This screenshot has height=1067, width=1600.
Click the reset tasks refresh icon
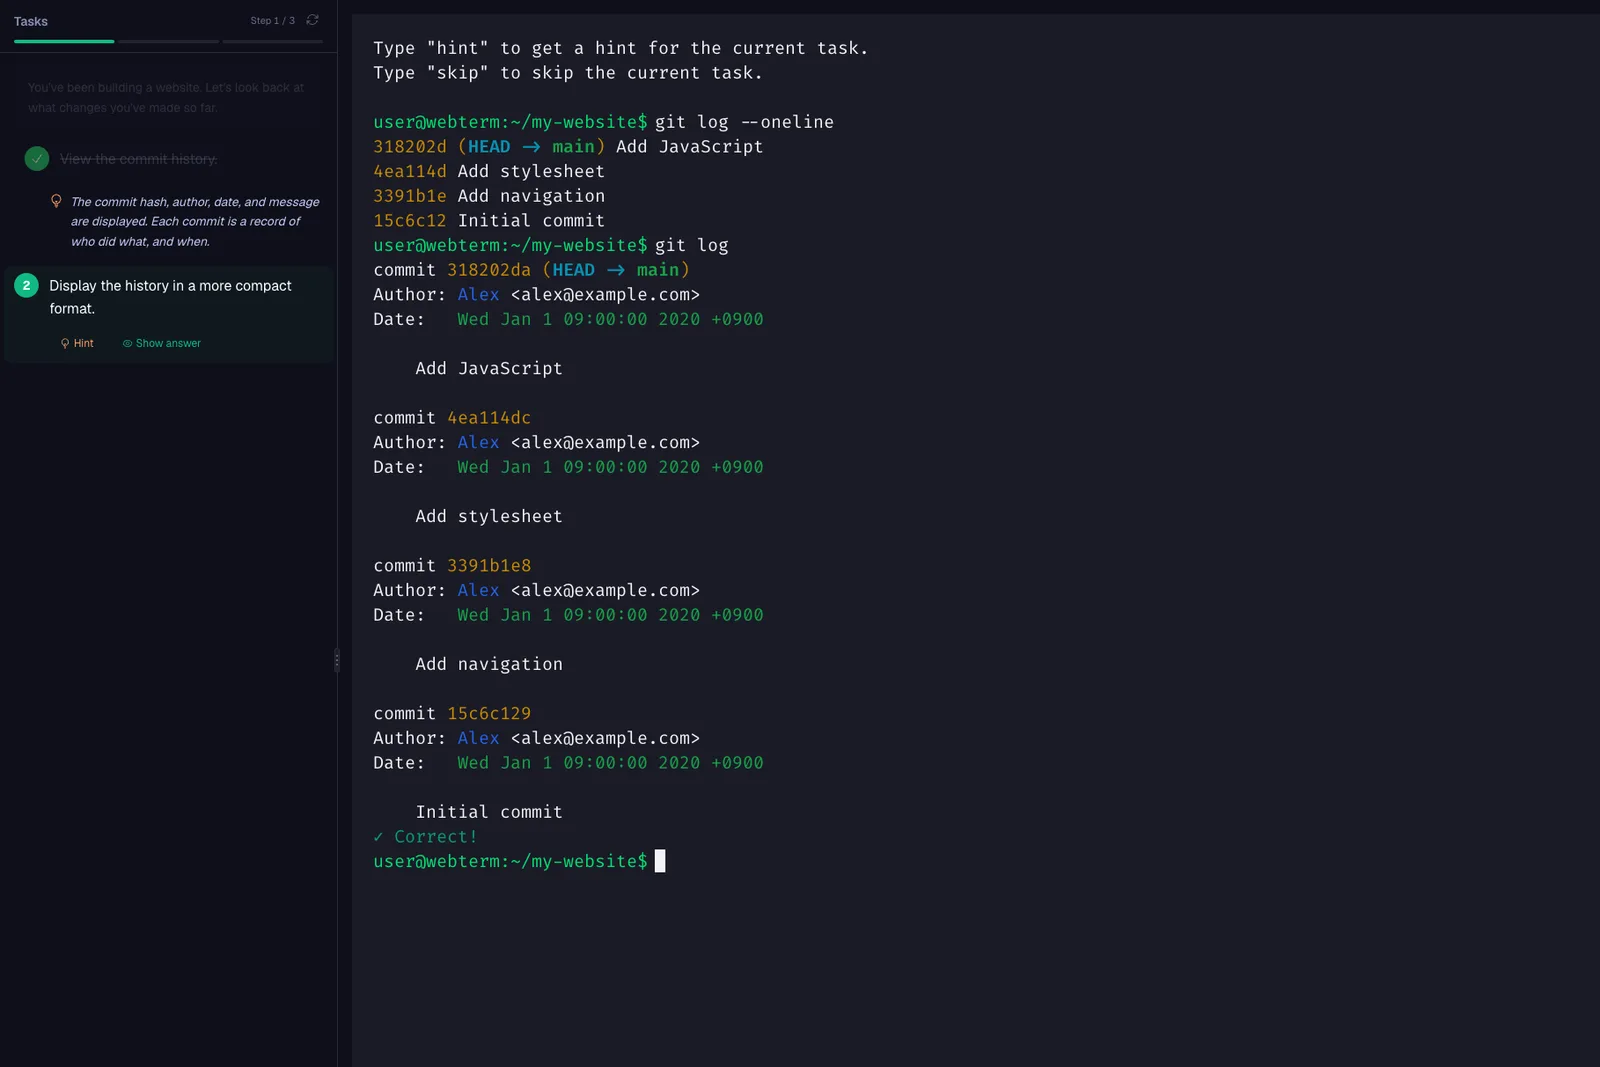click(312, 20)
